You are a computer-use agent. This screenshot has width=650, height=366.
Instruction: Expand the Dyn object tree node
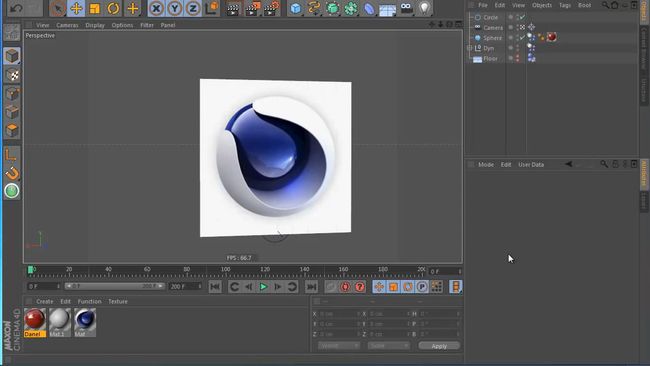click(469, 48)
